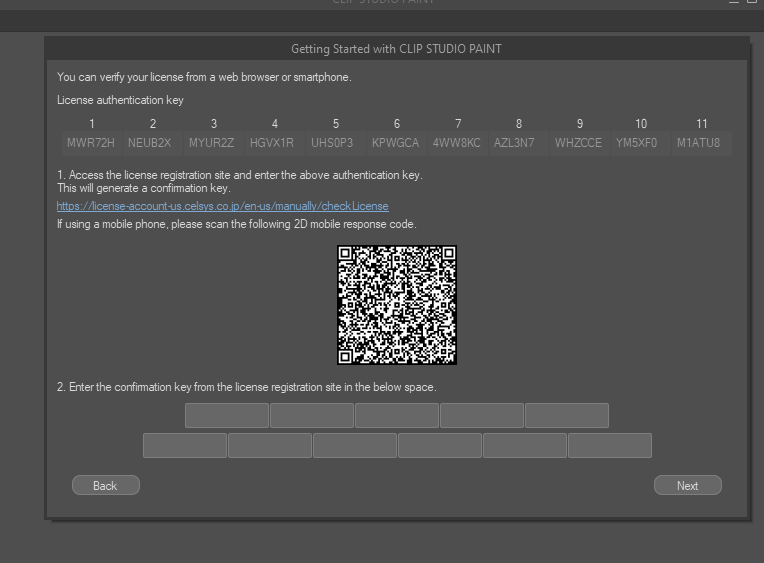The image size is (764, 563).
Task: Select authentication key field 11 M1ATU8
Action: 701,143
